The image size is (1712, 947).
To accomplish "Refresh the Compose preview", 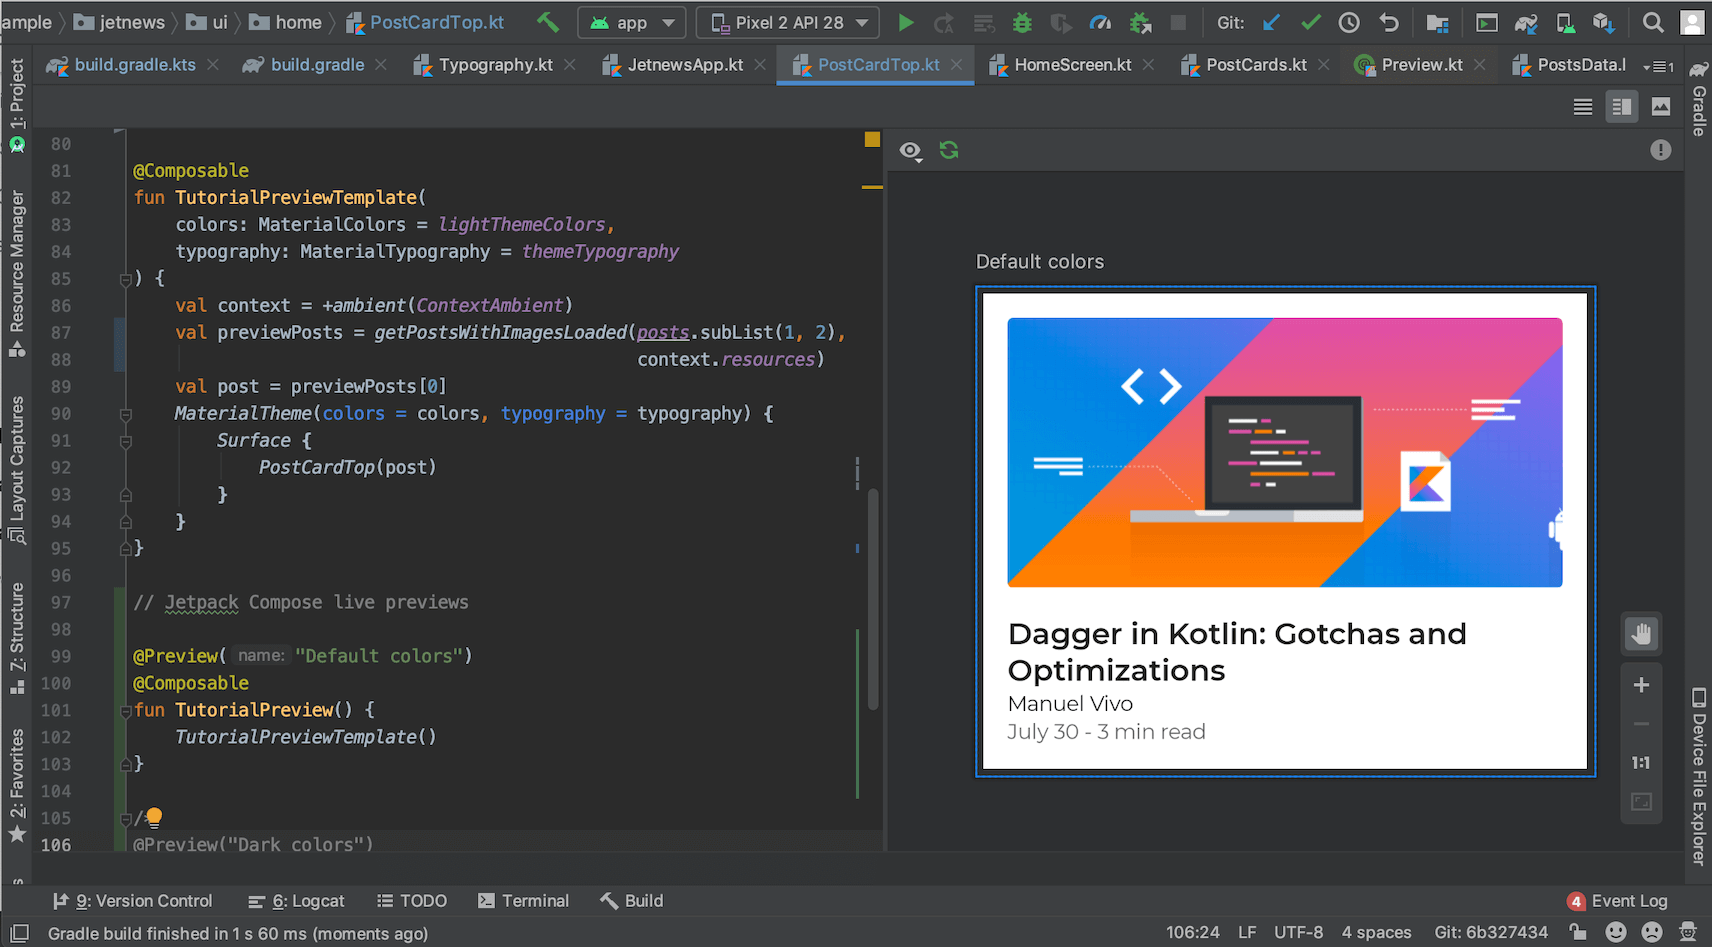I will pos(949,150).
